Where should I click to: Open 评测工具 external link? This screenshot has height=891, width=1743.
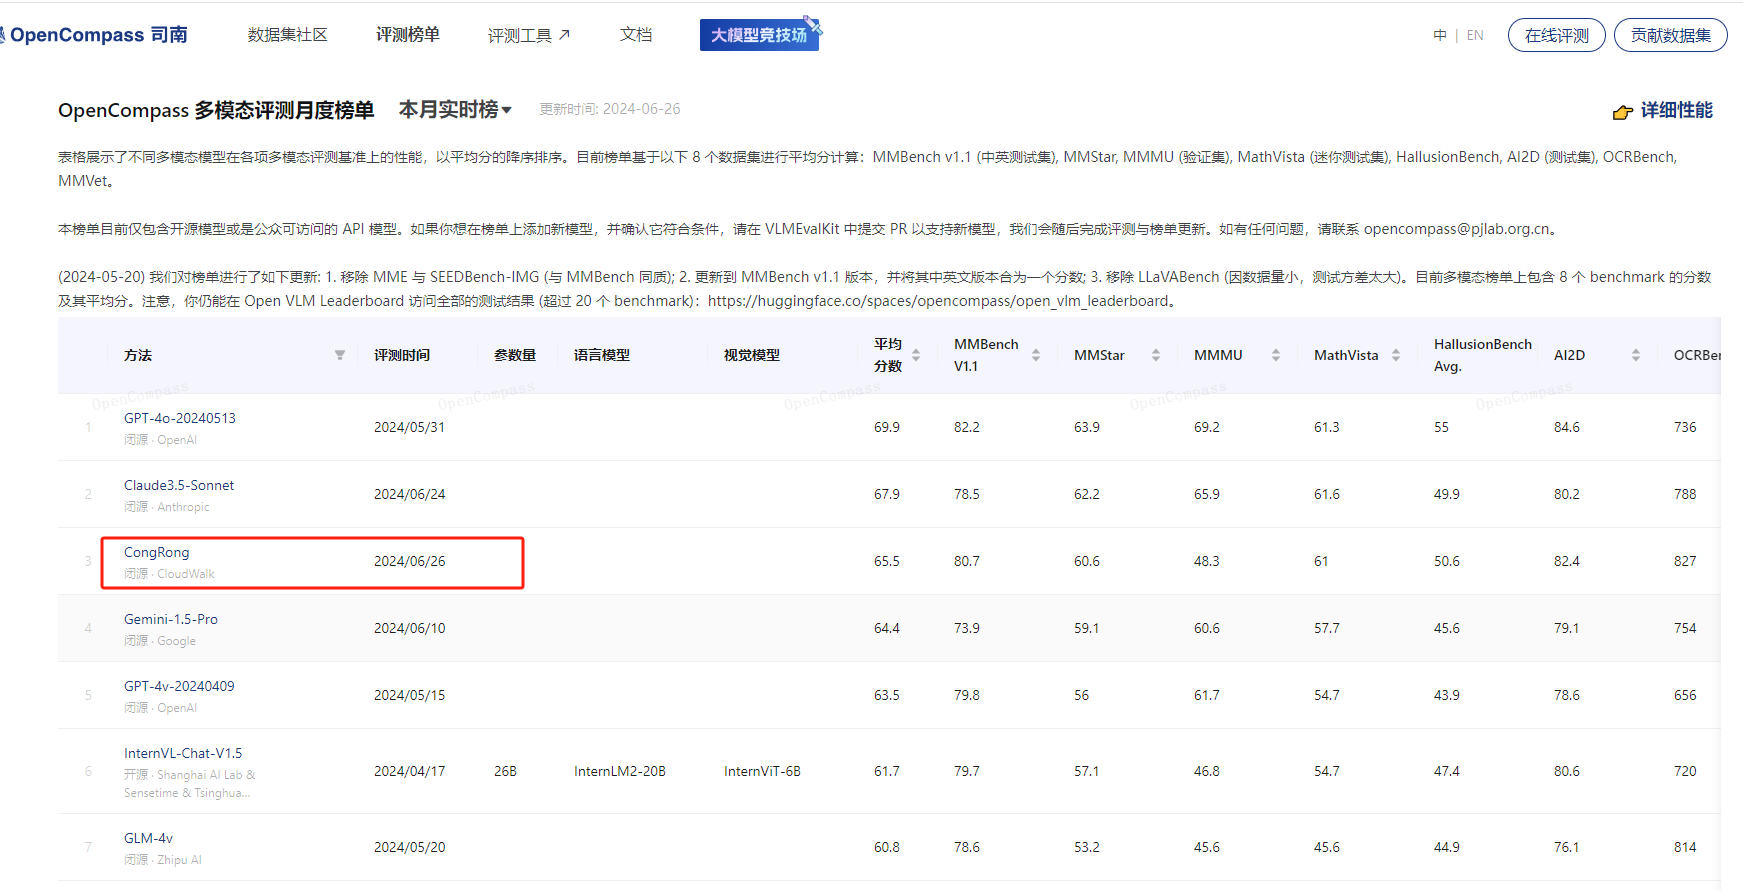coord(528,35)
